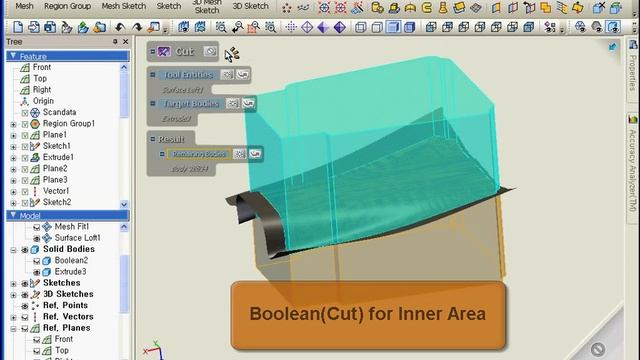Pin the Tree panel with pushpin icon
Screen dimensions: 640x360
(115, 42)
